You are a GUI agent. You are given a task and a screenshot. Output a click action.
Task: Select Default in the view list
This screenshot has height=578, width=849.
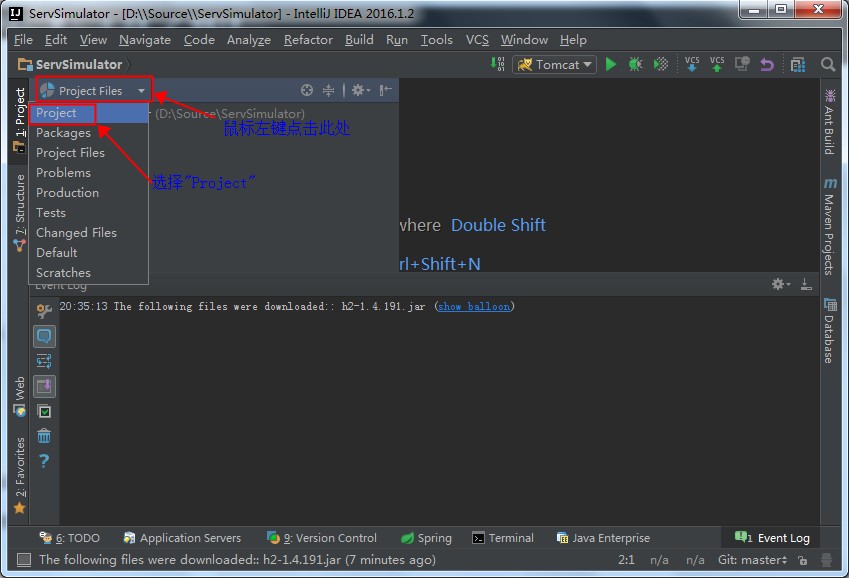pyautogui.click(x=88, y=253)
